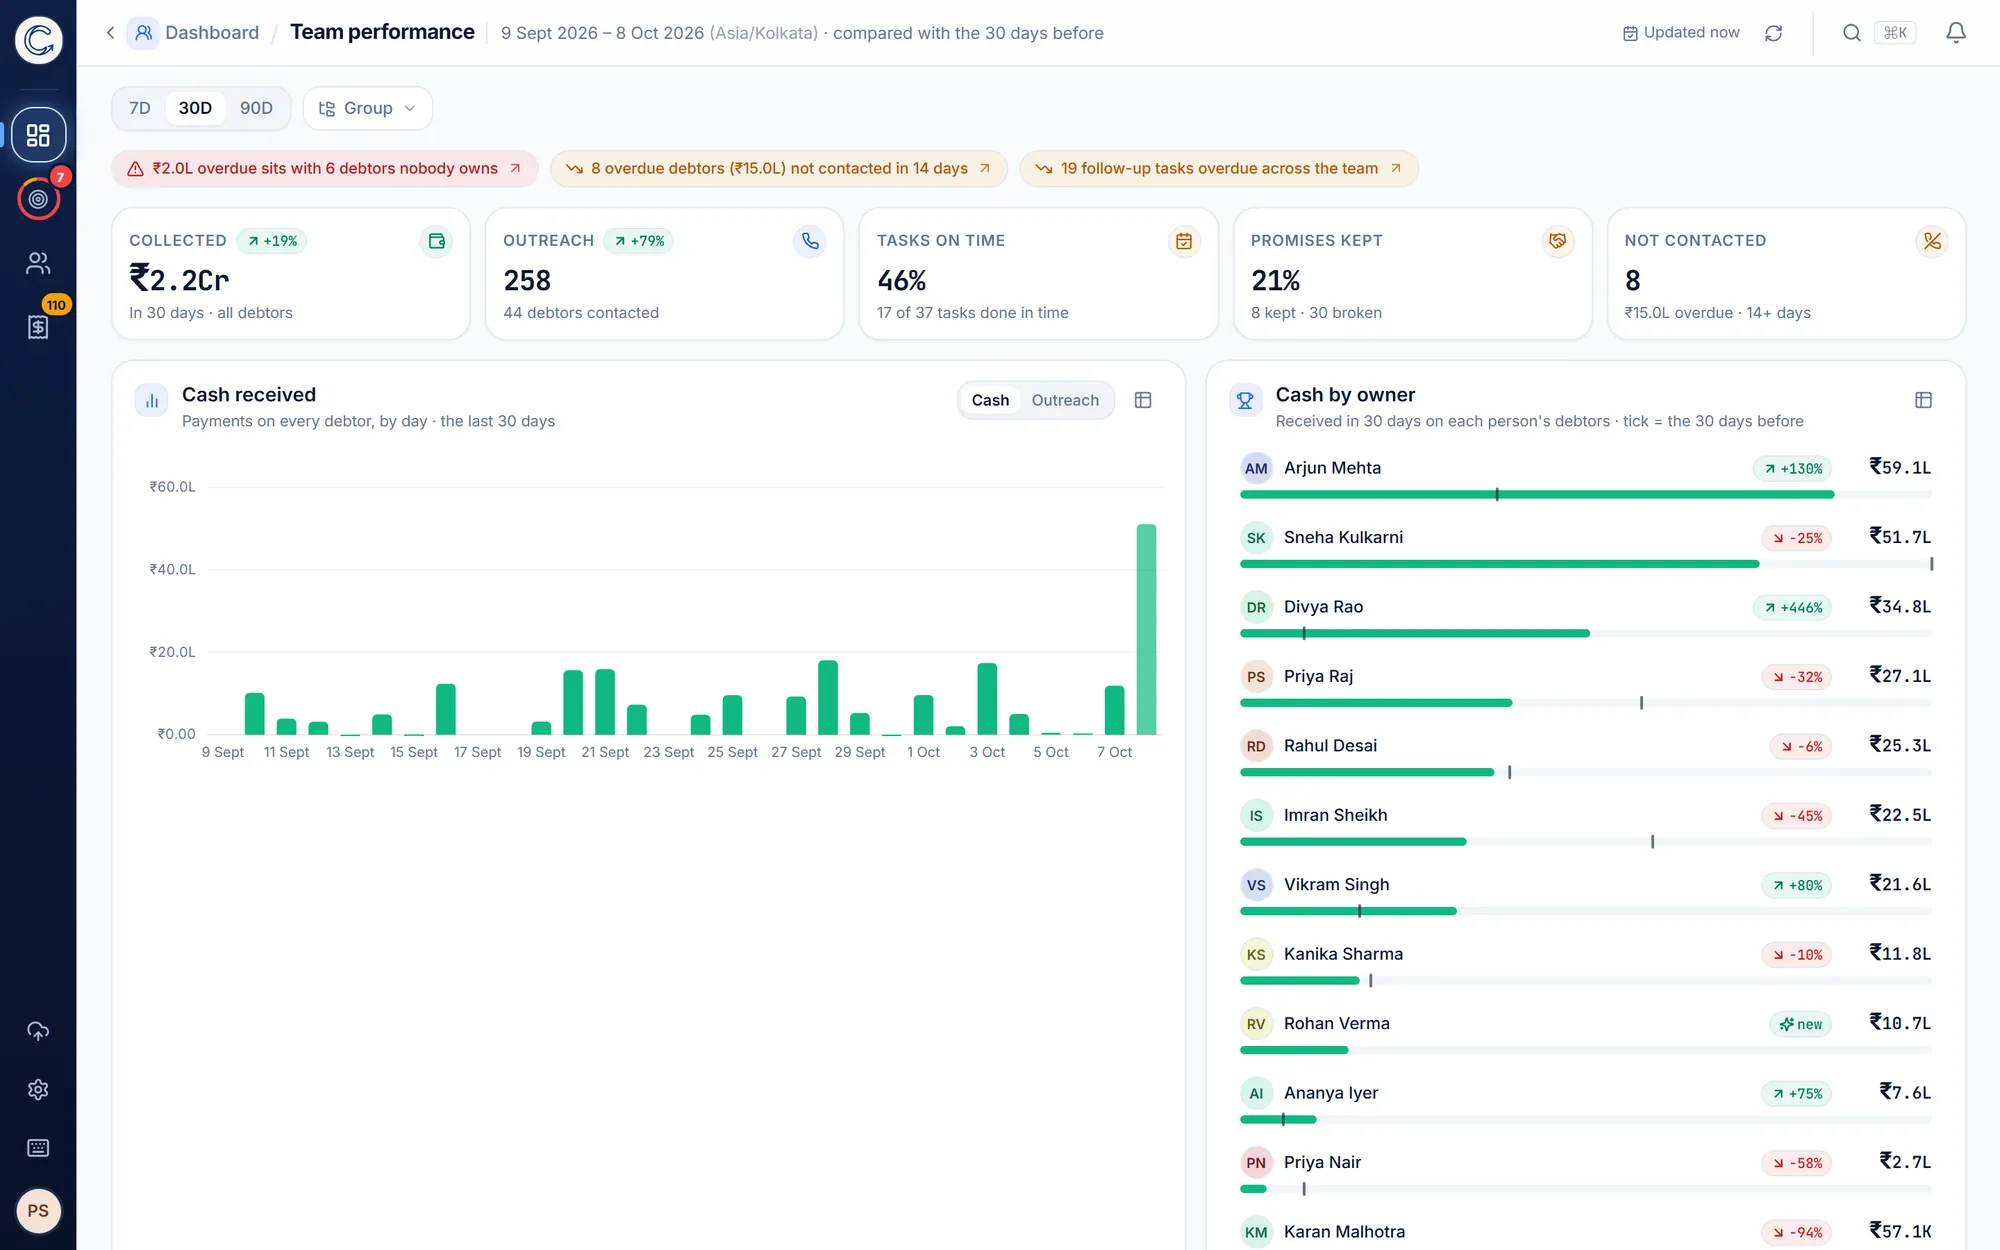Open Dashboard breadcrumb
The height and width of the screenshot is (1250, 2000).
pyautogui.click(x=211, y=33)
